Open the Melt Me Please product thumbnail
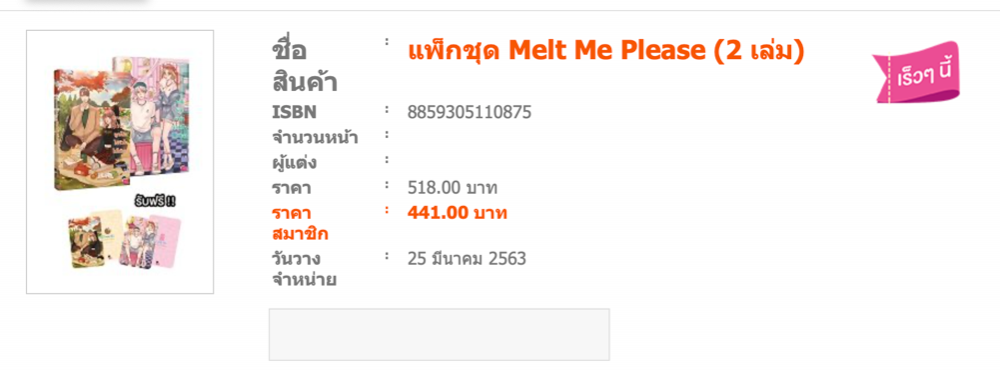This screenshot has height=370, width=1000. [120, 162]
